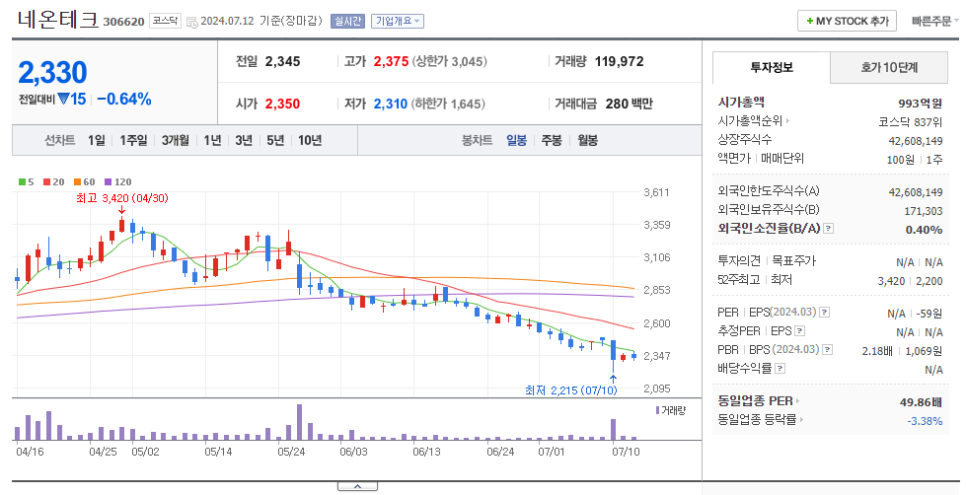This screenshot has width=966, height=495.
Task: Select the 3년 line chart period
Action: point(244,141)
